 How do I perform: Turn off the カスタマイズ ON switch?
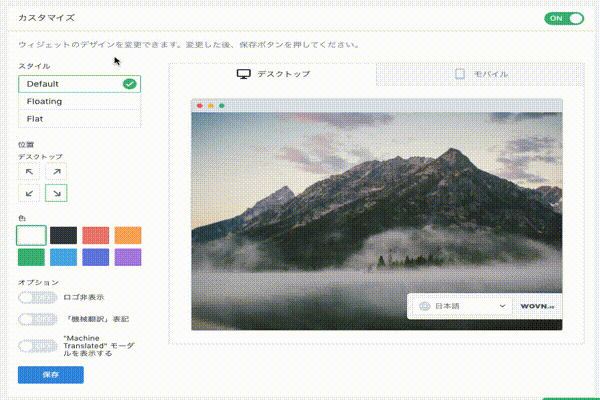[564, 18]
